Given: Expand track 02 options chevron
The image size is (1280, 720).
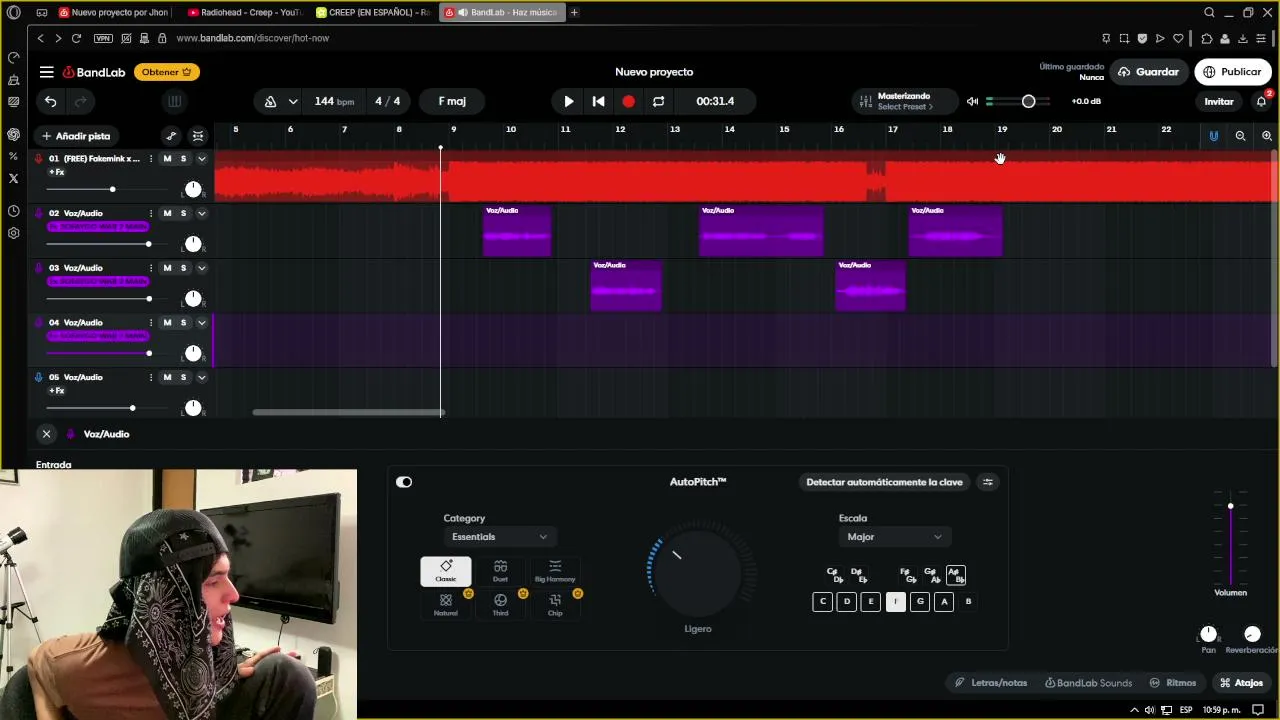Looking at the screenshot, I should point(201,213).
